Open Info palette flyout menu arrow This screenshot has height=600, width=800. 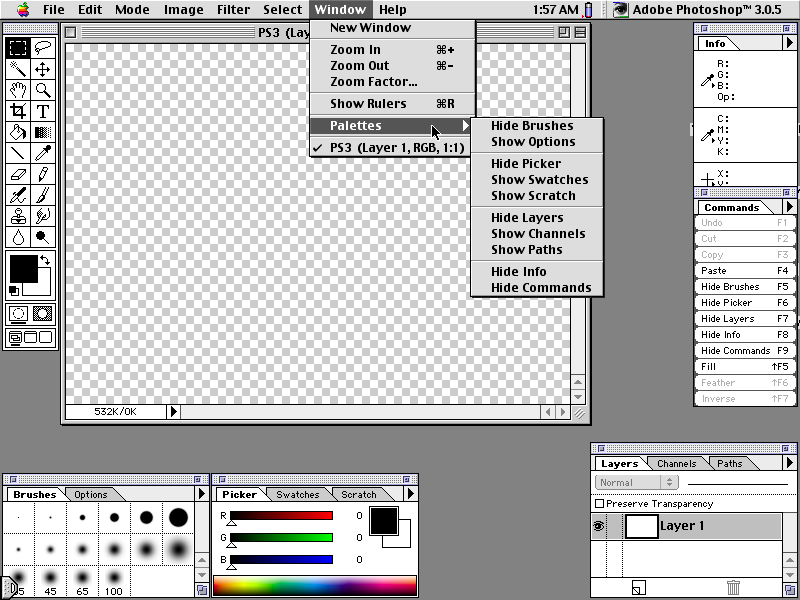point(789,43)
